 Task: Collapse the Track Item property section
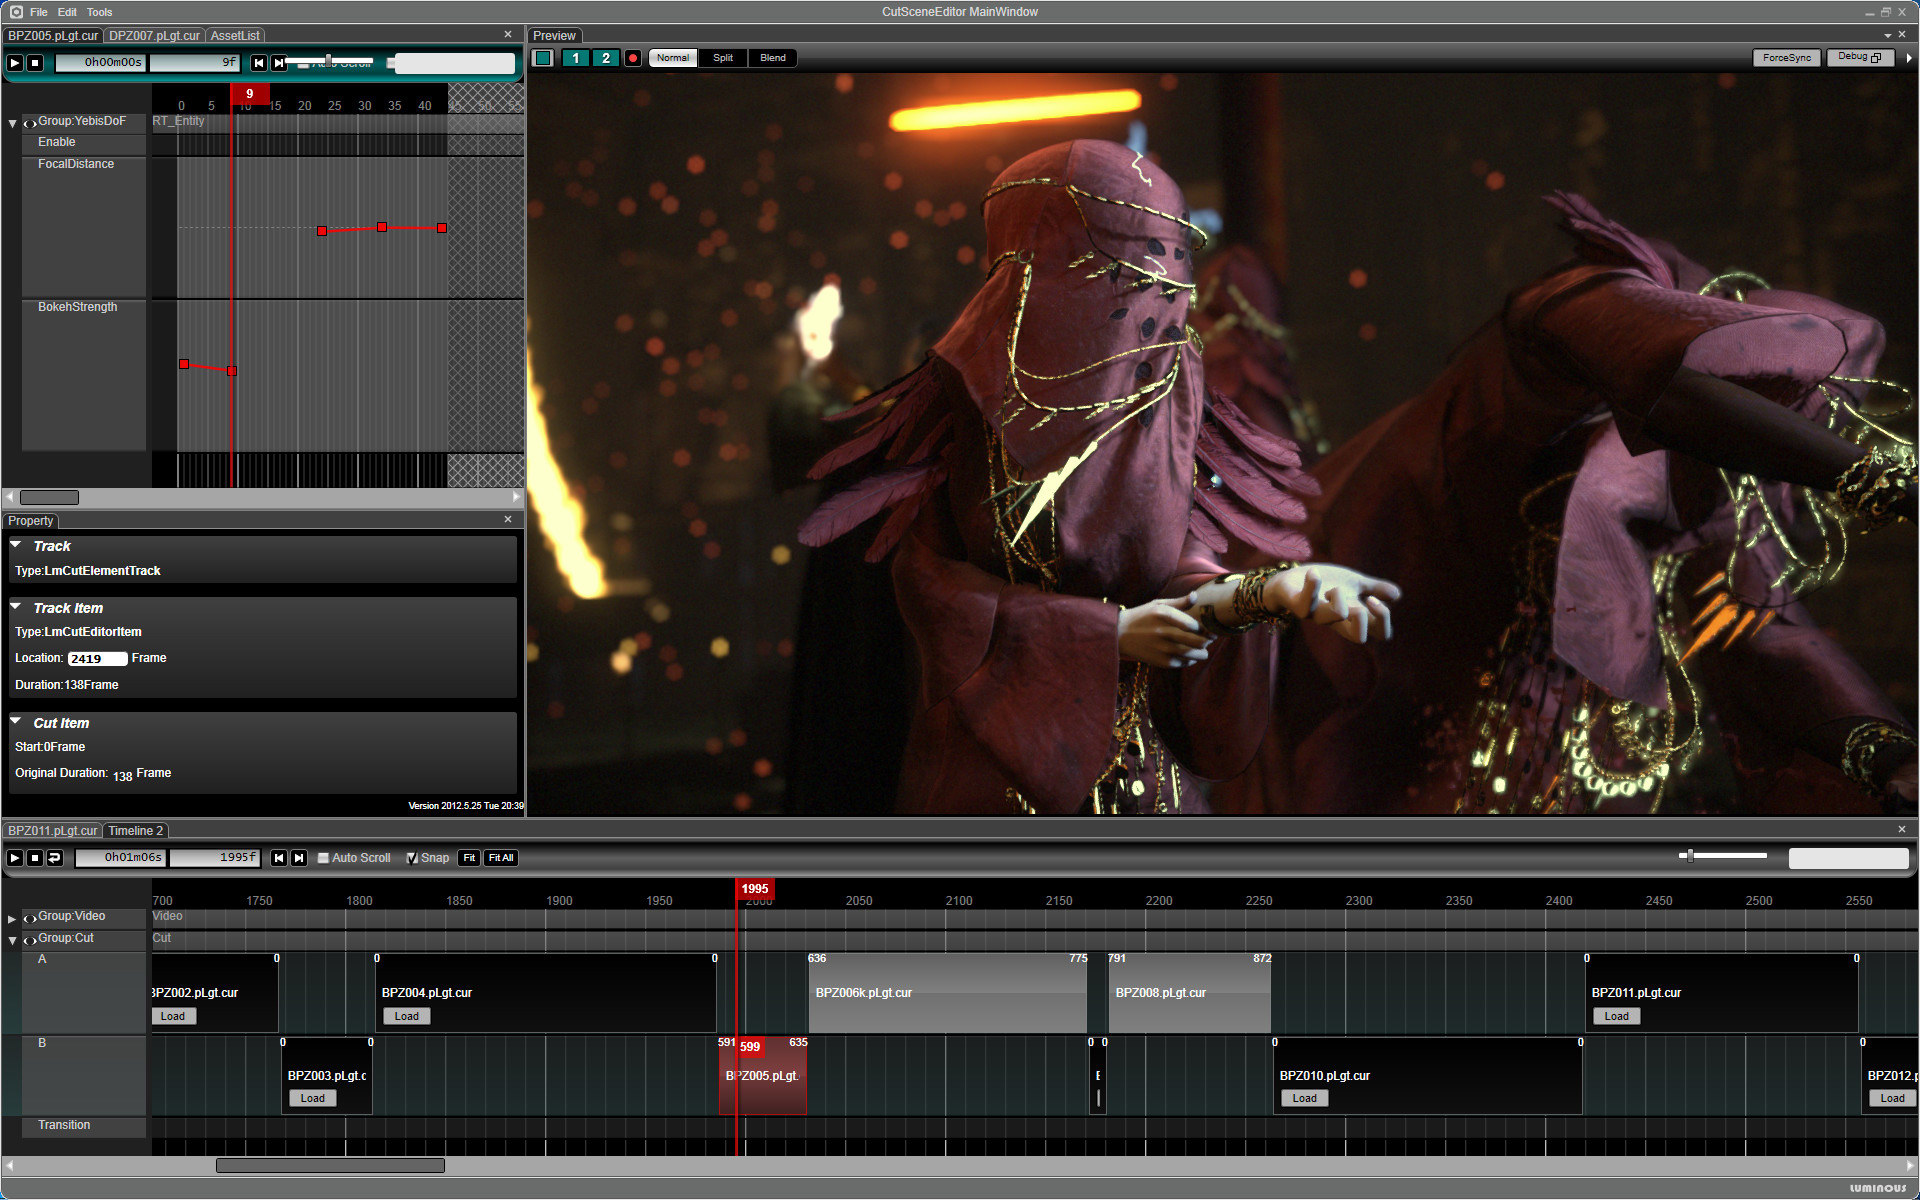(x=17, y=607)
